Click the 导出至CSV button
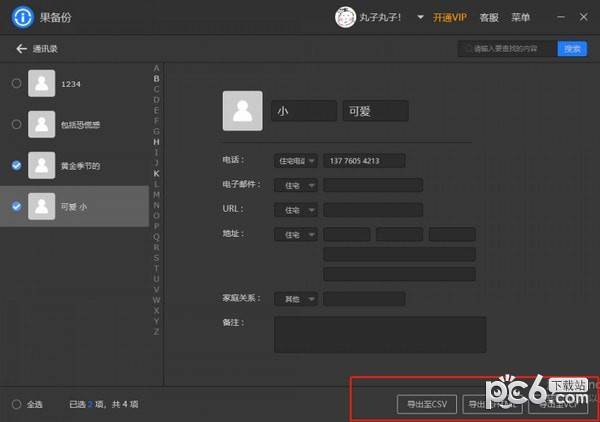This screenshot has height=422, width=600. (427, 404)
